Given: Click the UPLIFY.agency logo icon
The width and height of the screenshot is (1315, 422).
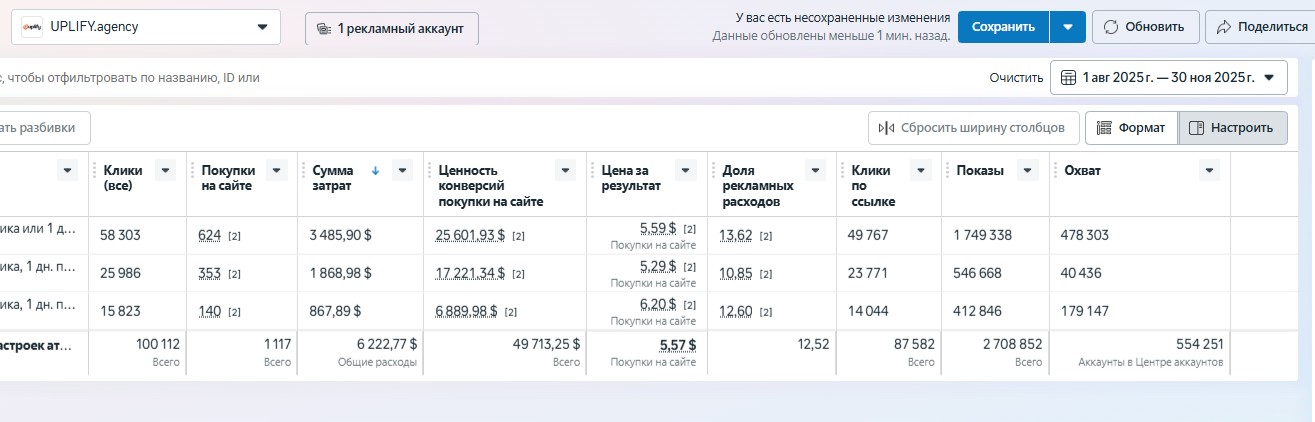Looking at the screenshot, I should click(x=32, y=27).
